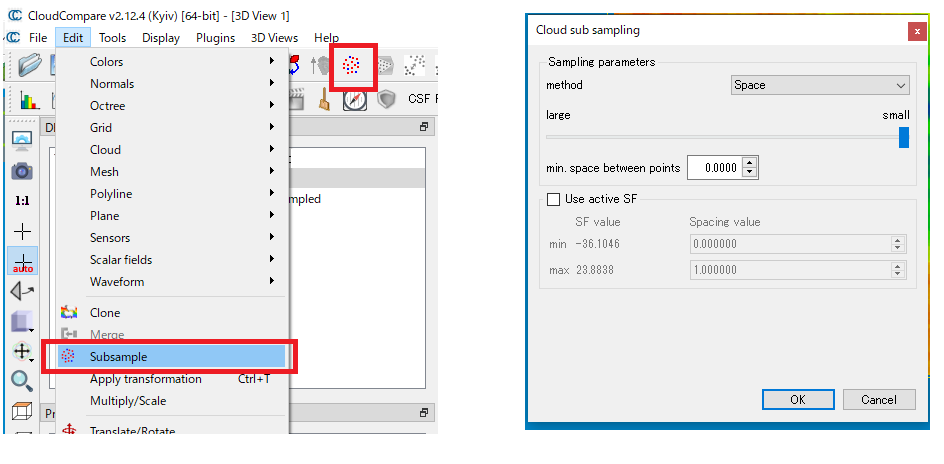The height and width of the screenshot is (464, 944).
Task: Confirm sub sampling with OK button
Action: coord(798,400)
